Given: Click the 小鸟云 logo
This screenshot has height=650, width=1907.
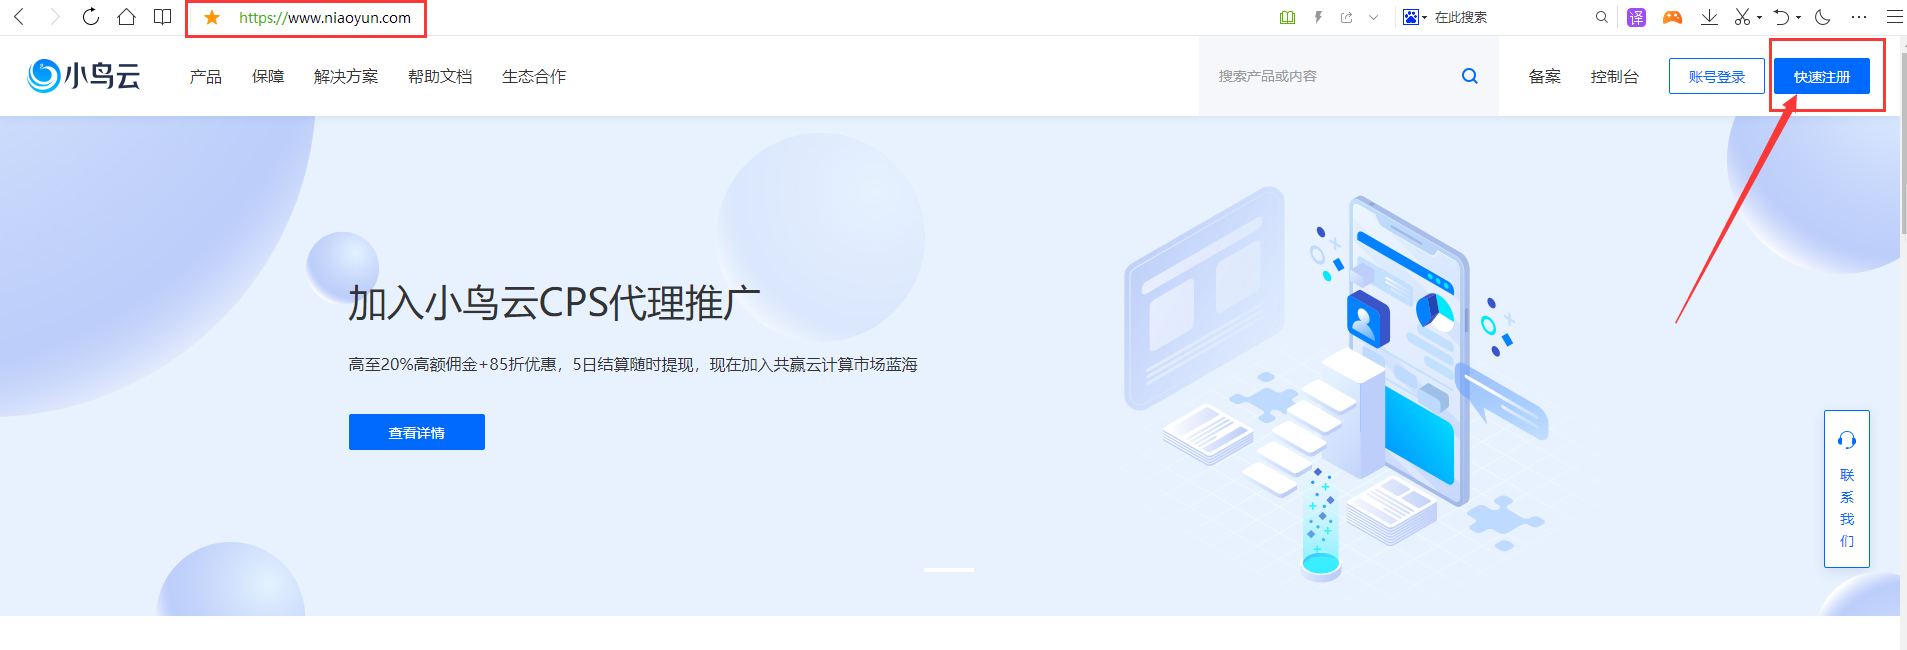Looking at the screenshot, I should [84, 75].
